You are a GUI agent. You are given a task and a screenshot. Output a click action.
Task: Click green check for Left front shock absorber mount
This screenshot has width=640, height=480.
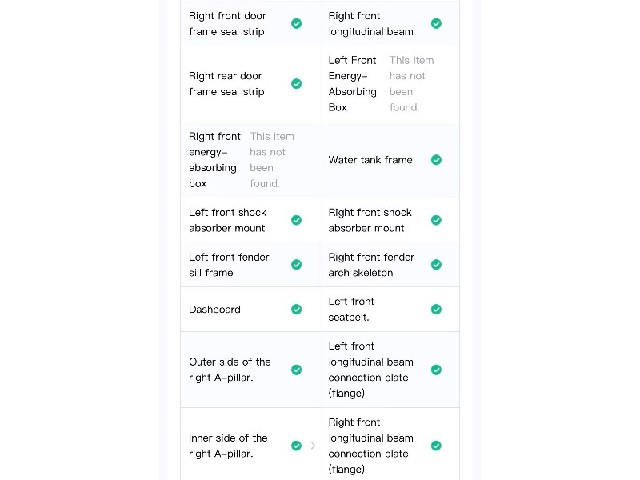(297, 220)
